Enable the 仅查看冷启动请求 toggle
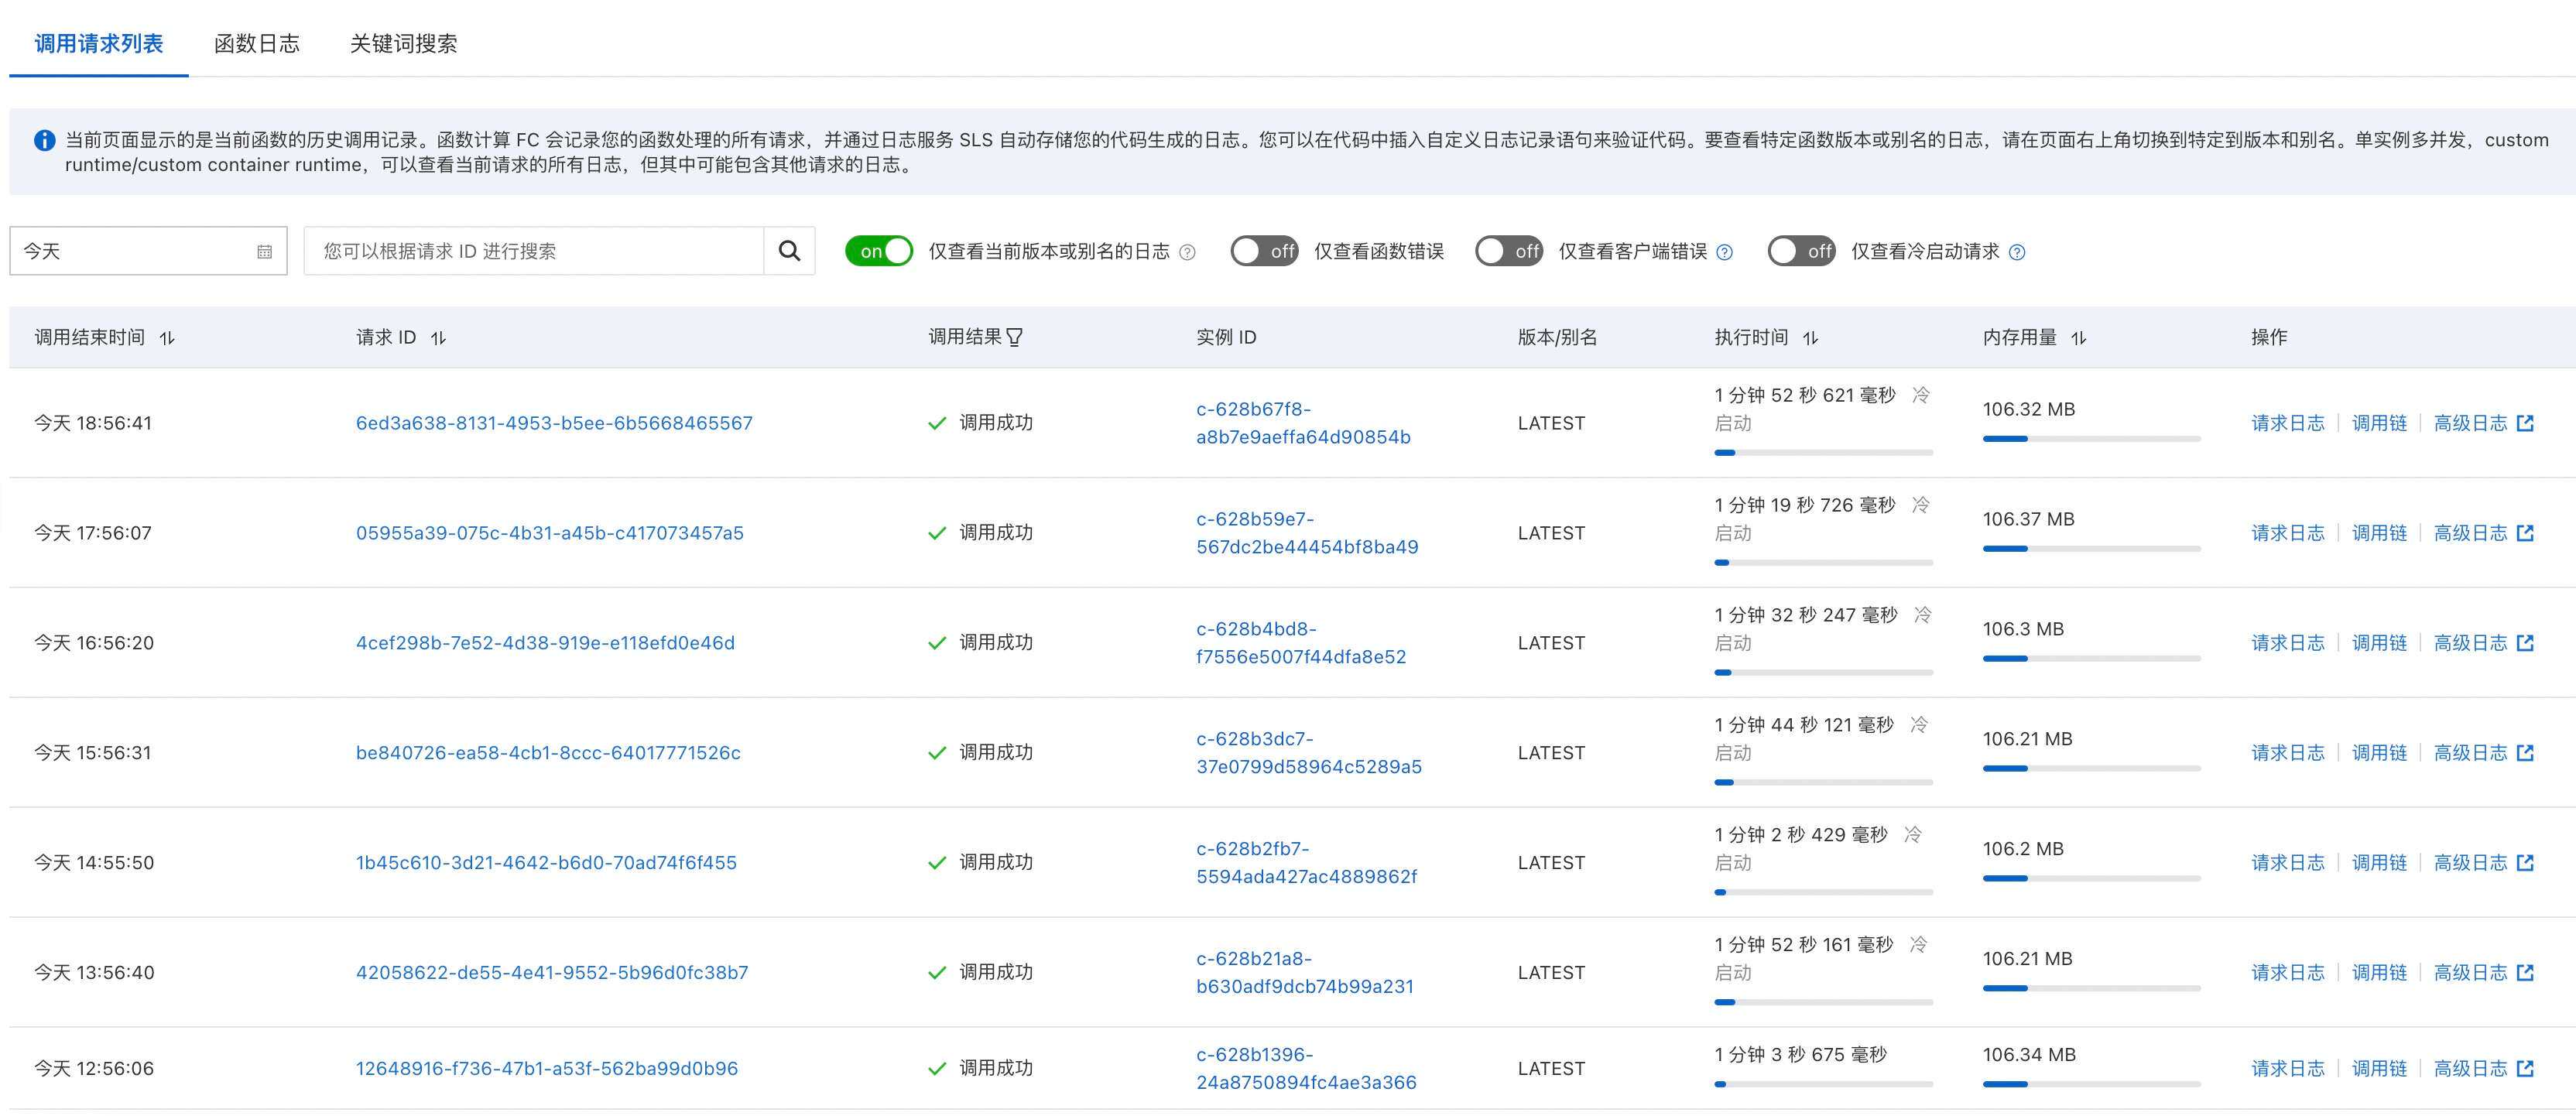Viewport: 2576px width, 1116px height. (1801, 251)
